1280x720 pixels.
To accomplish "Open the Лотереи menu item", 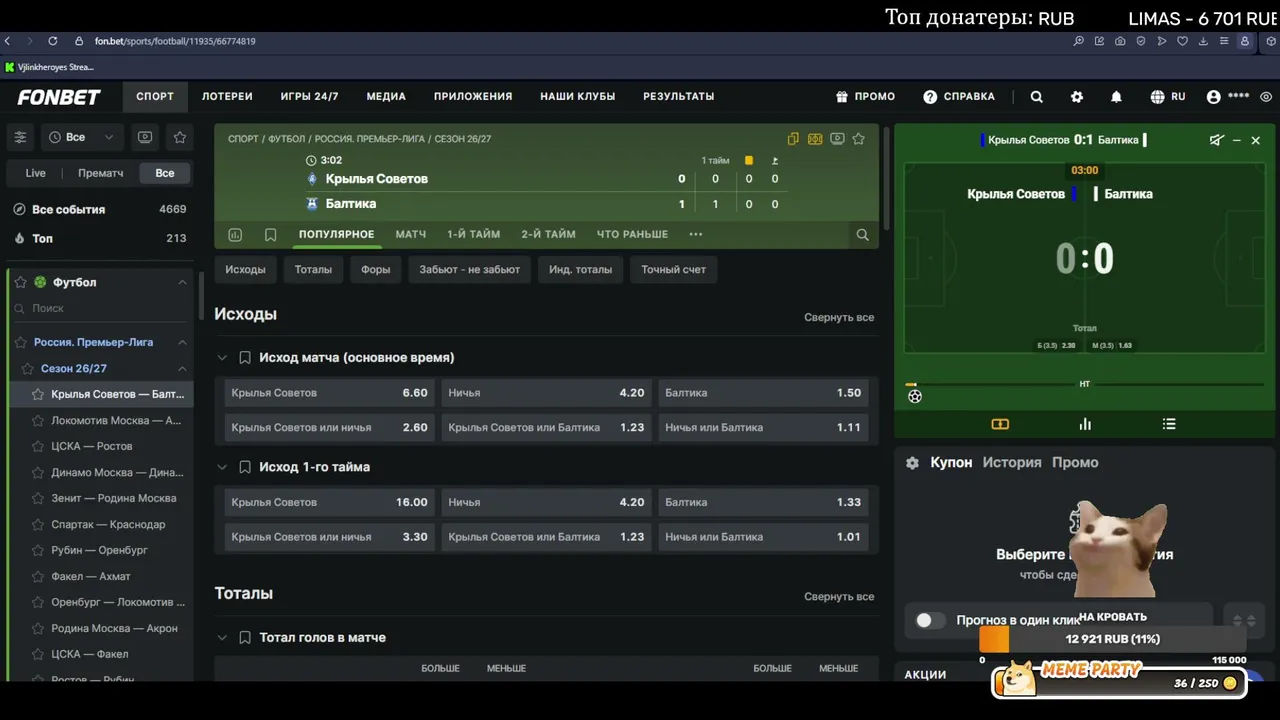I will (x=227, y=97).
